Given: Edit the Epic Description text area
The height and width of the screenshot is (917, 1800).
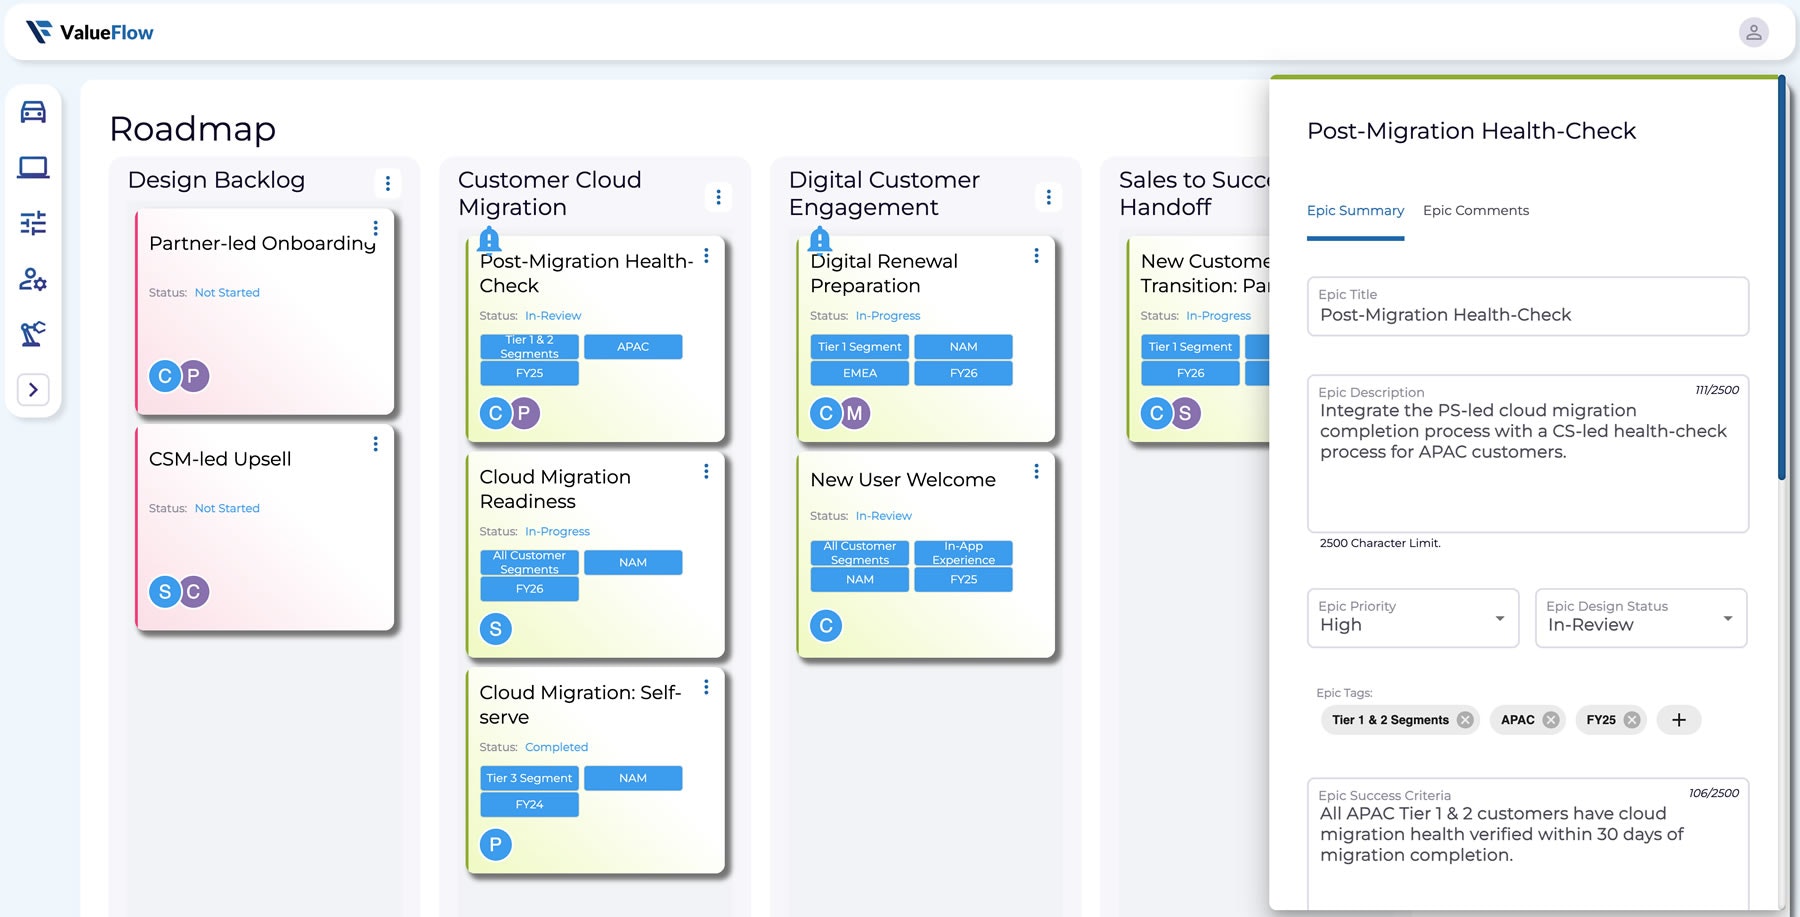Looking at the screenshot, I should coord(1528,454).
